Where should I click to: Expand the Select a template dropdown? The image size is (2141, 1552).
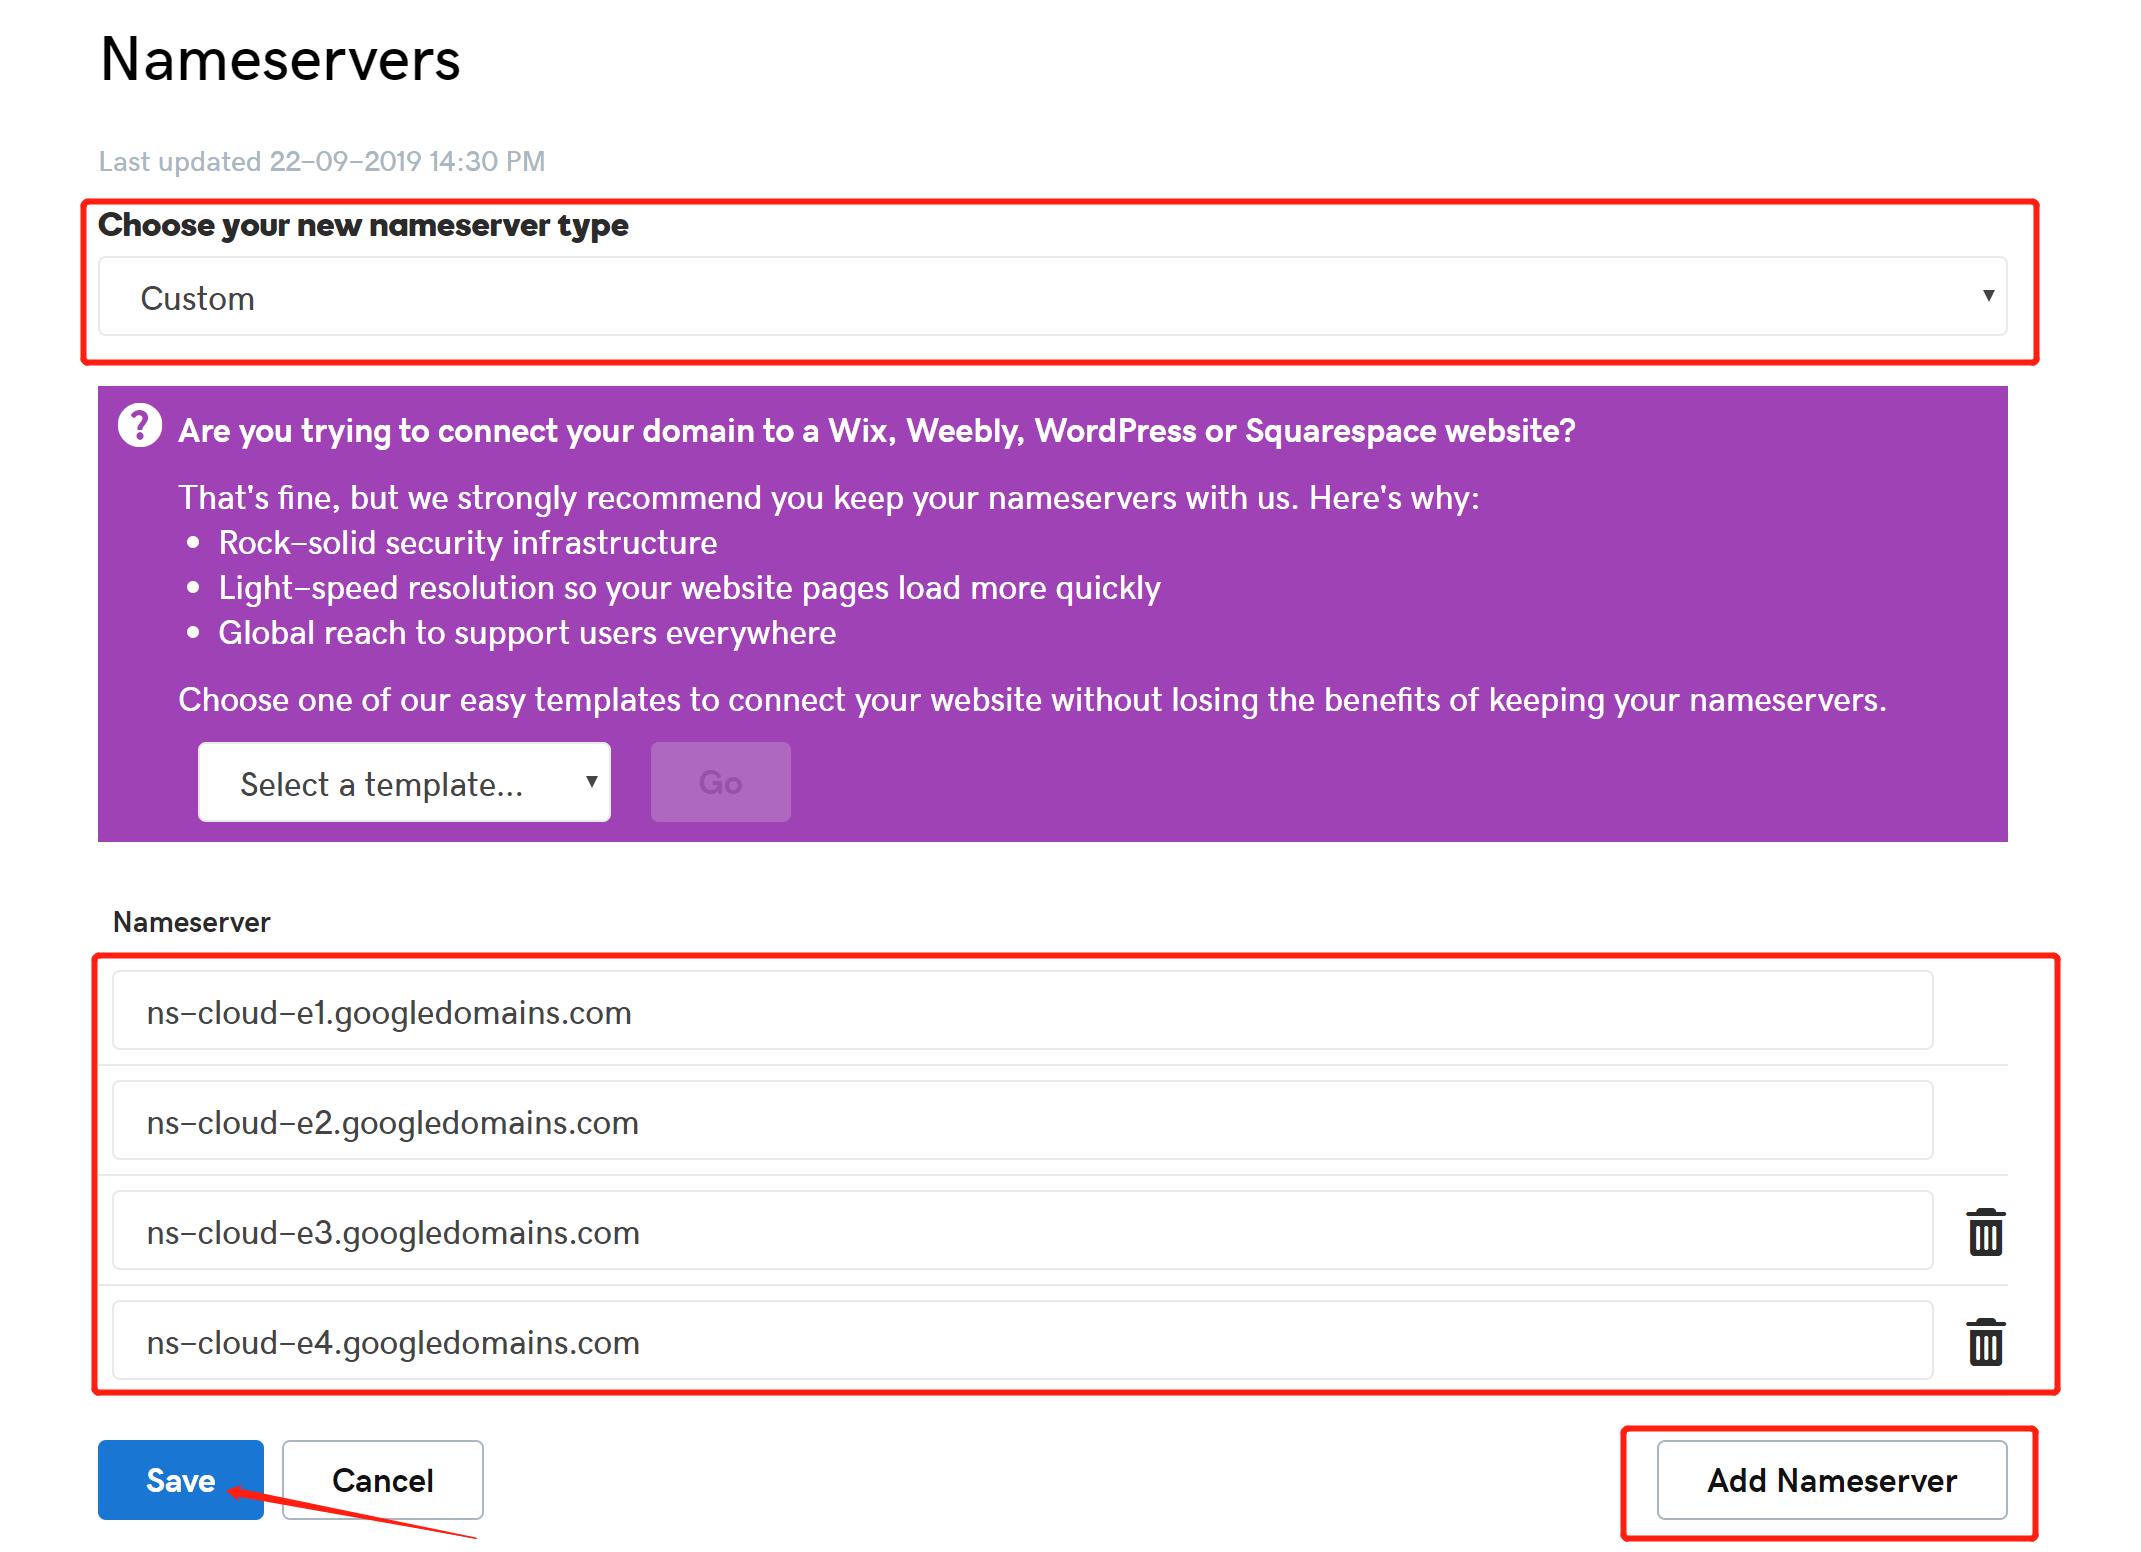pos(403,783)
